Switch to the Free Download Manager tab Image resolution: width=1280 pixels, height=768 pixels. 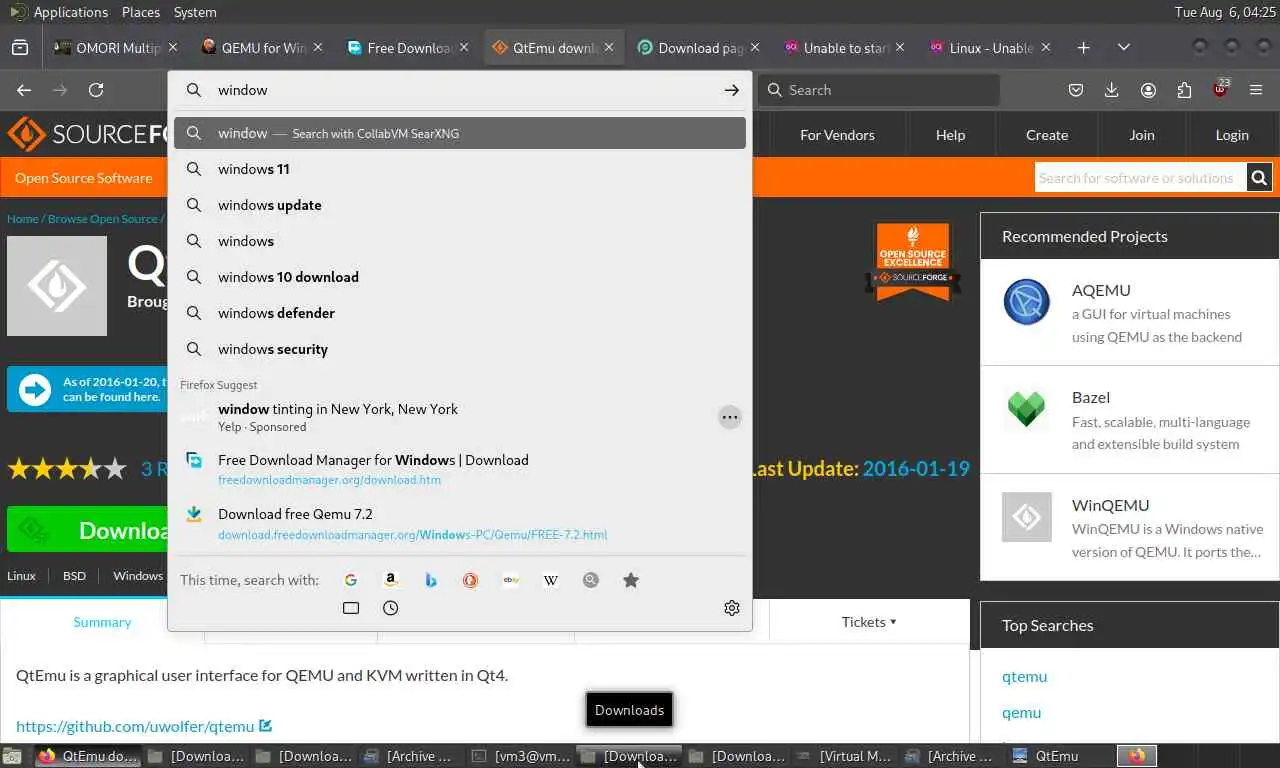[x=408, y=47]
